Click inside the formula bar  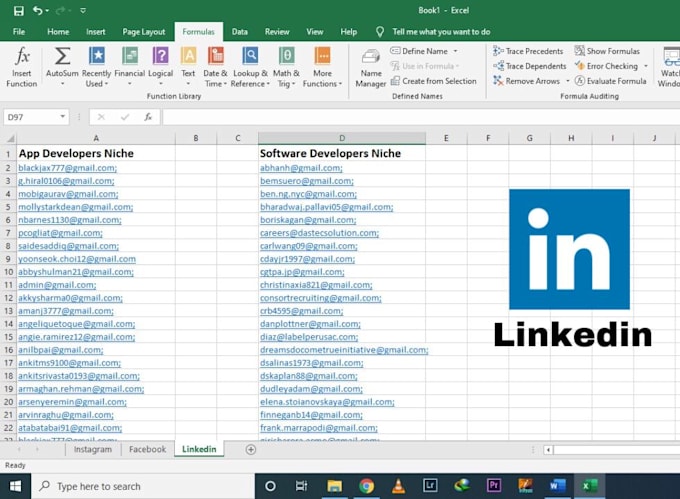(x=421, y=117)
